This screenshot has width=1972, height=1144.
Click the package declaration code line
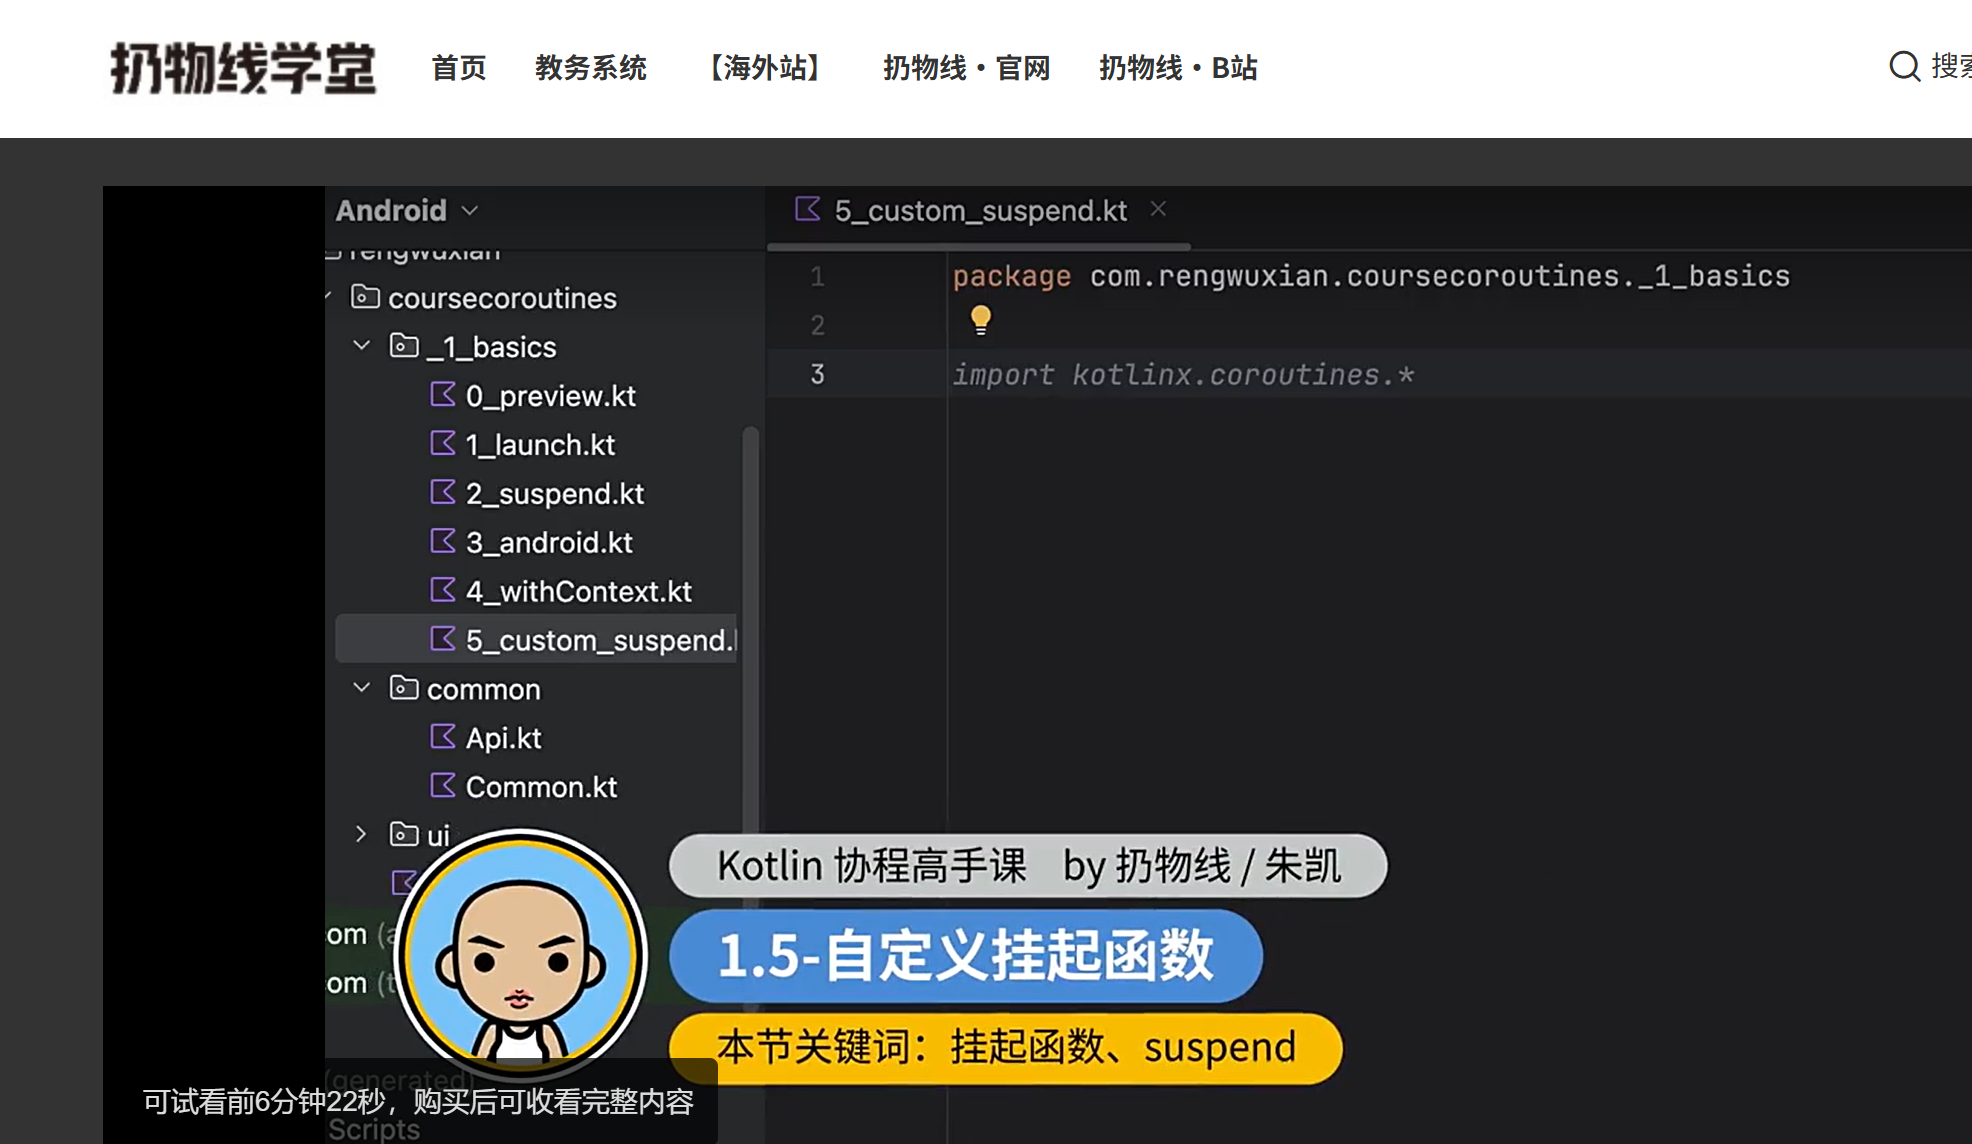point(1371,277)
